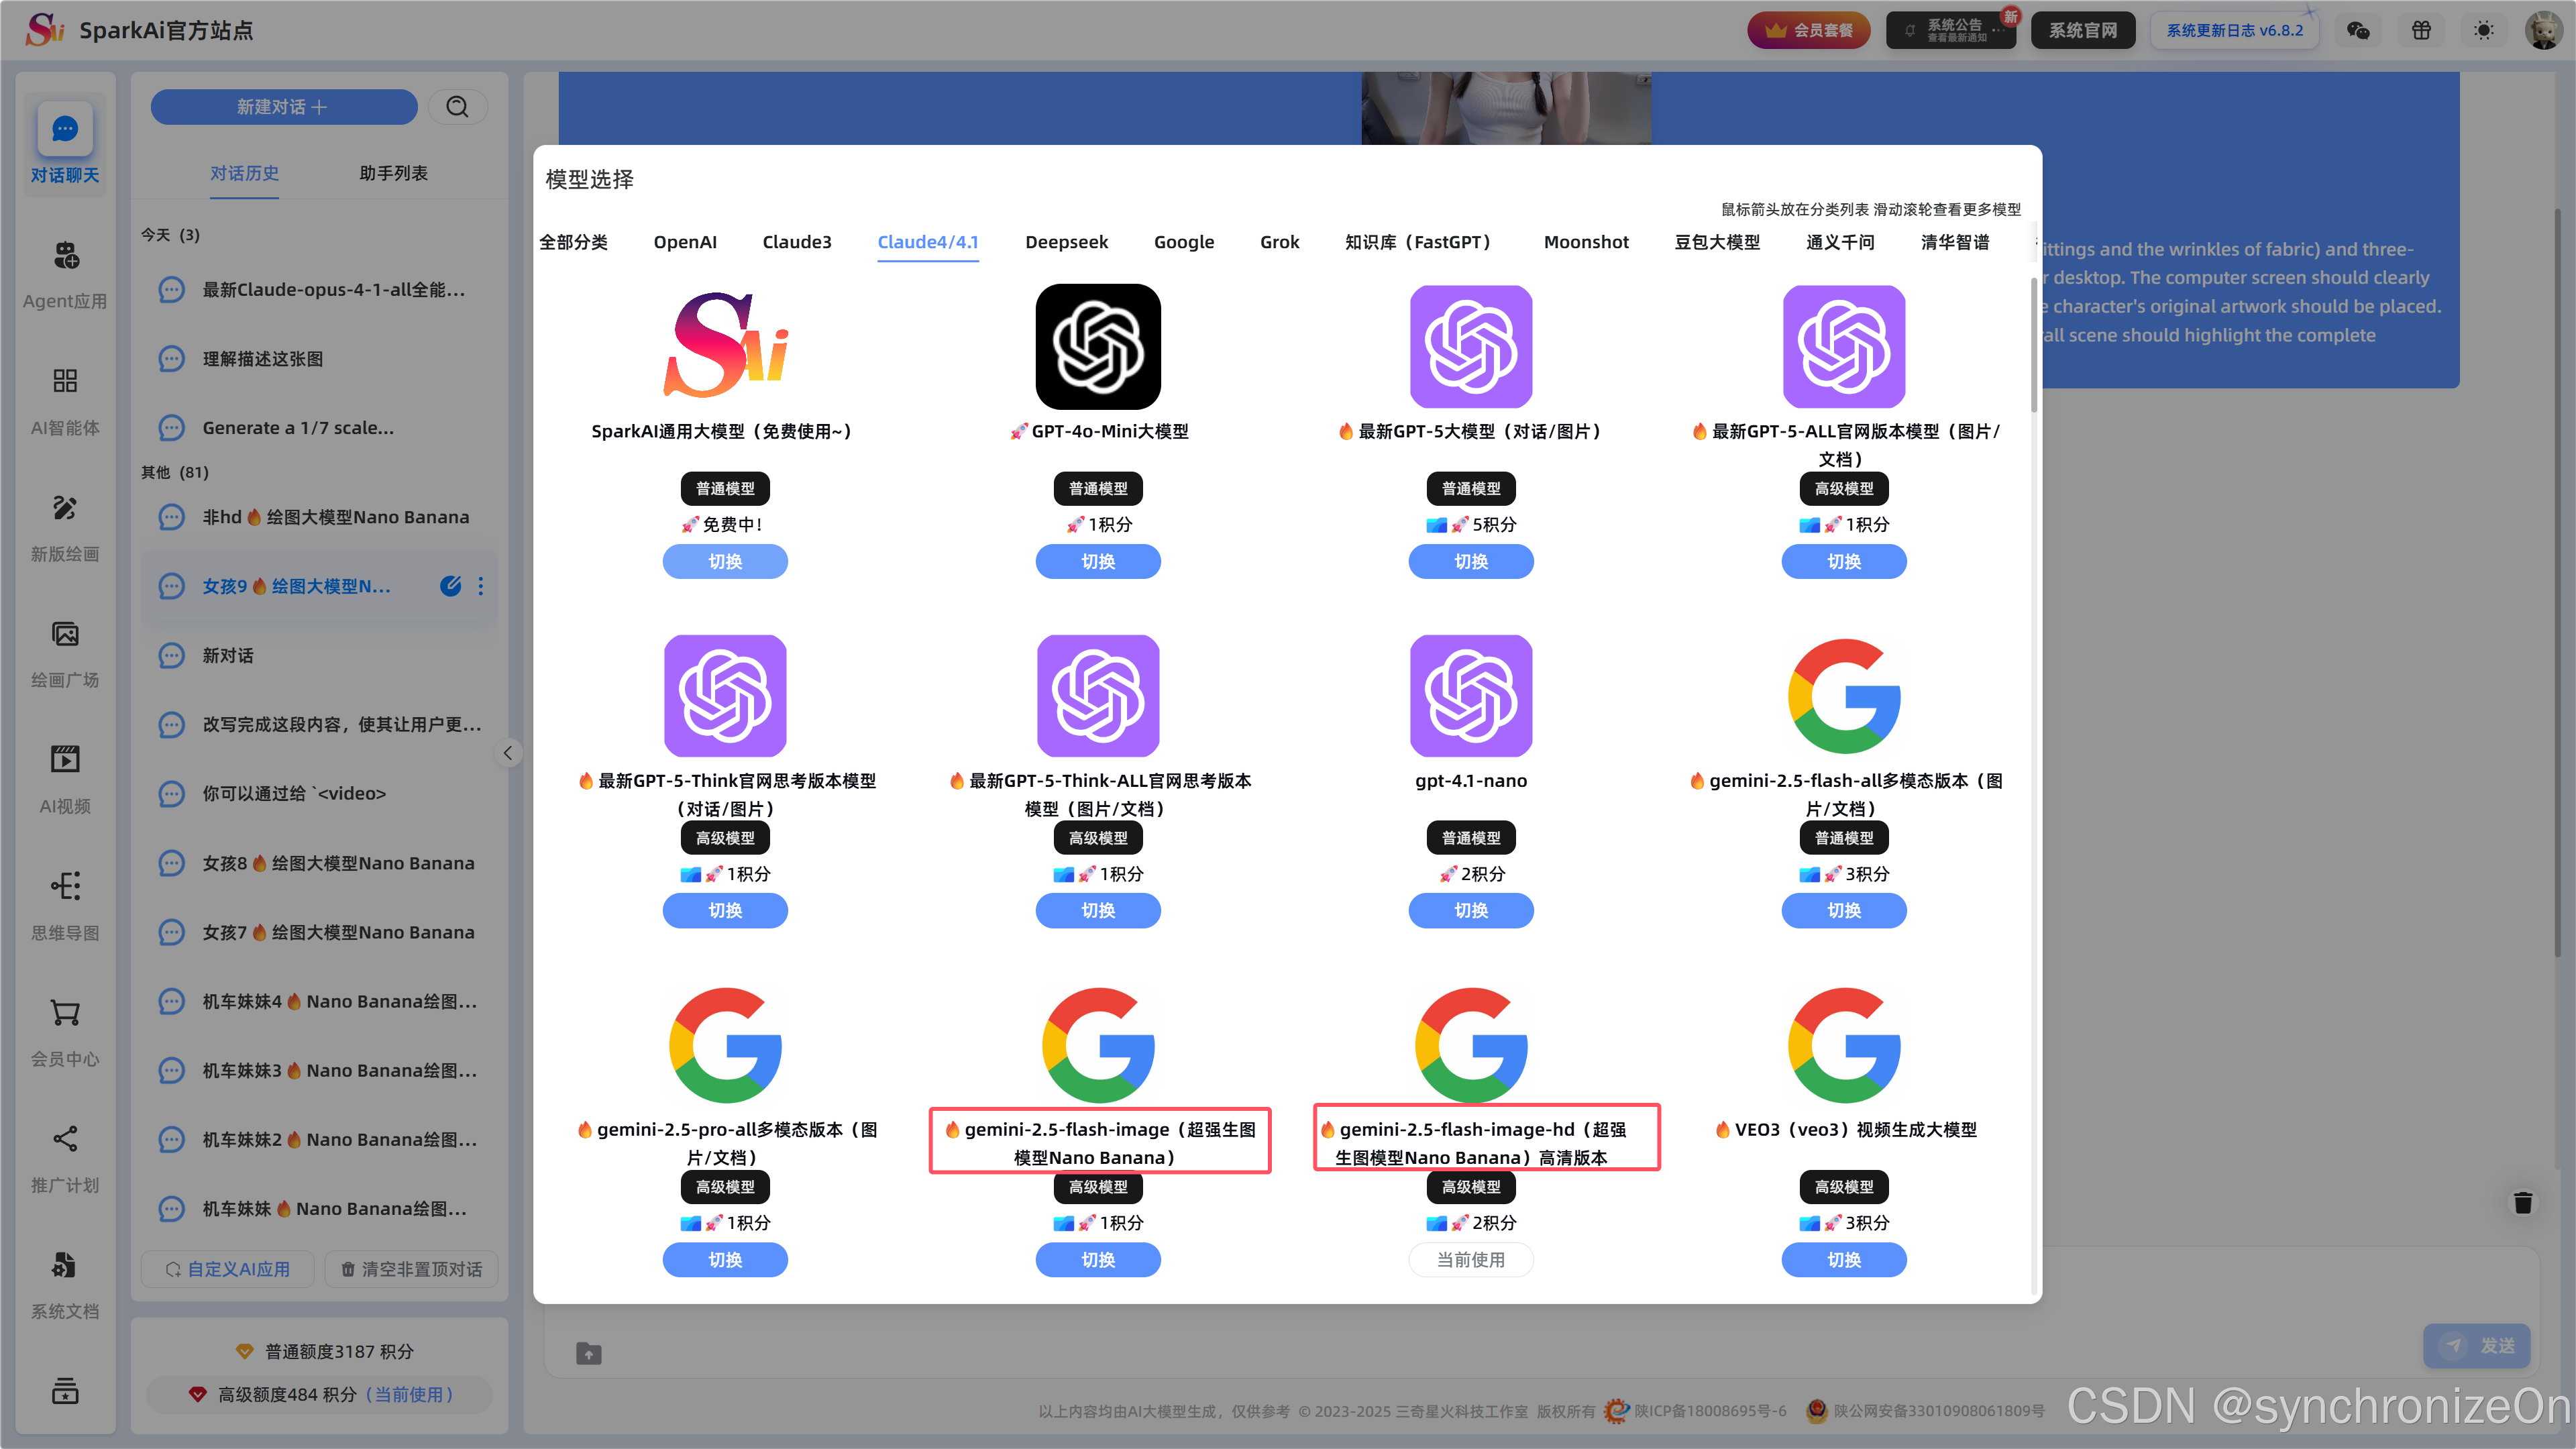Screen dimensions: 2576x1449
Task: Click 切换 under 最新GPT-5大模型
Action: pos(1471,562)
